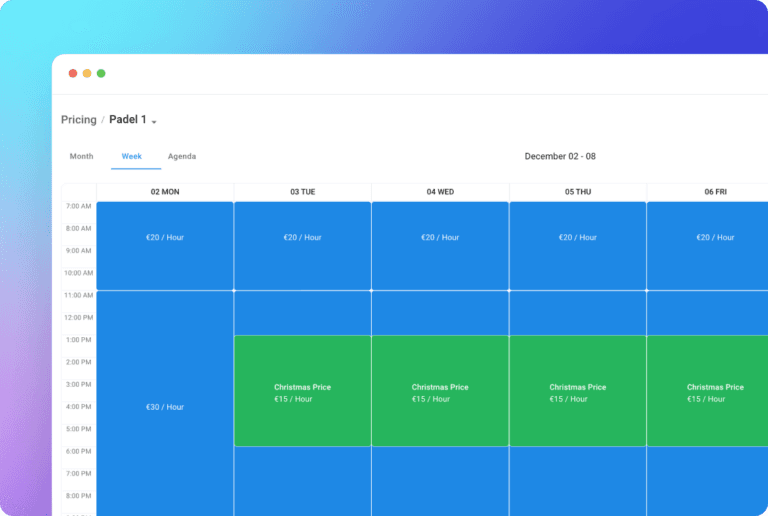Close the window with the red button
Screen dimensions: 768x516
tap(72, 73)
